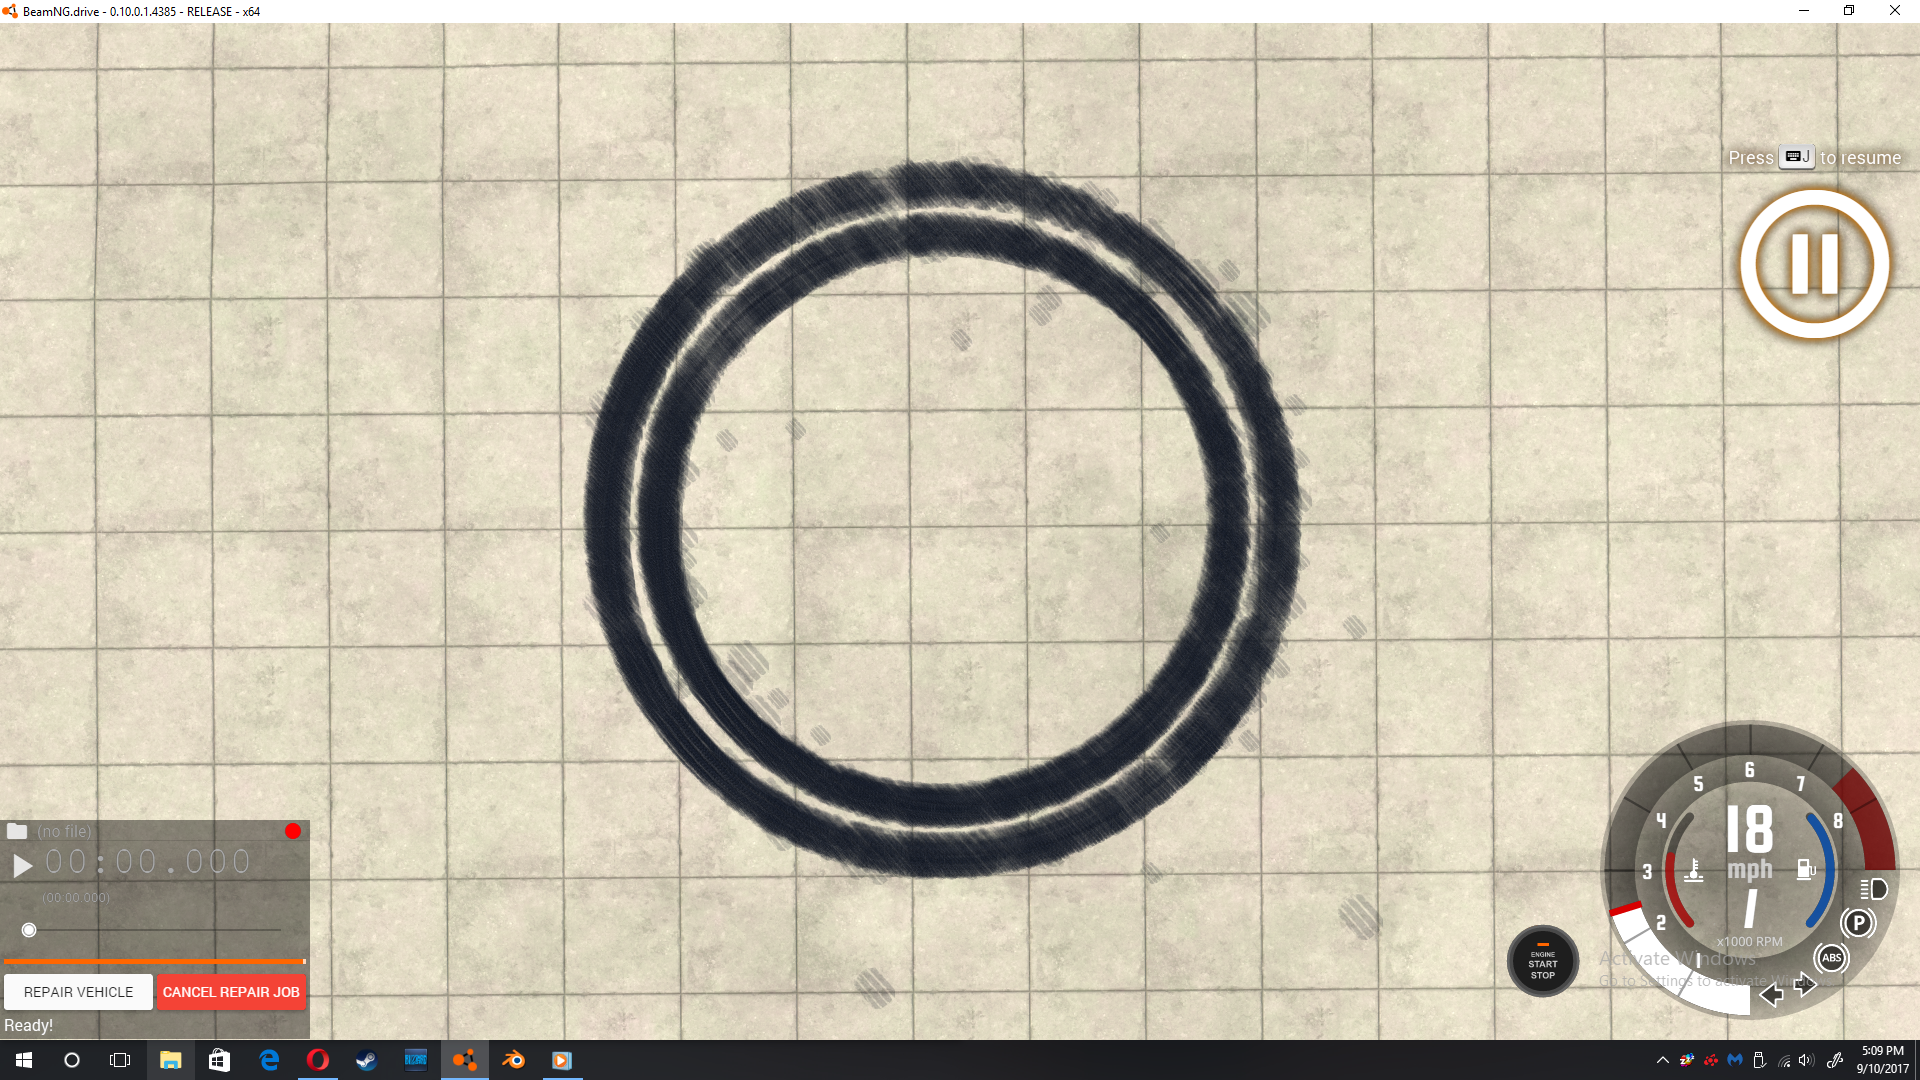Start replay with the play triangle

(x=22, y=865)
